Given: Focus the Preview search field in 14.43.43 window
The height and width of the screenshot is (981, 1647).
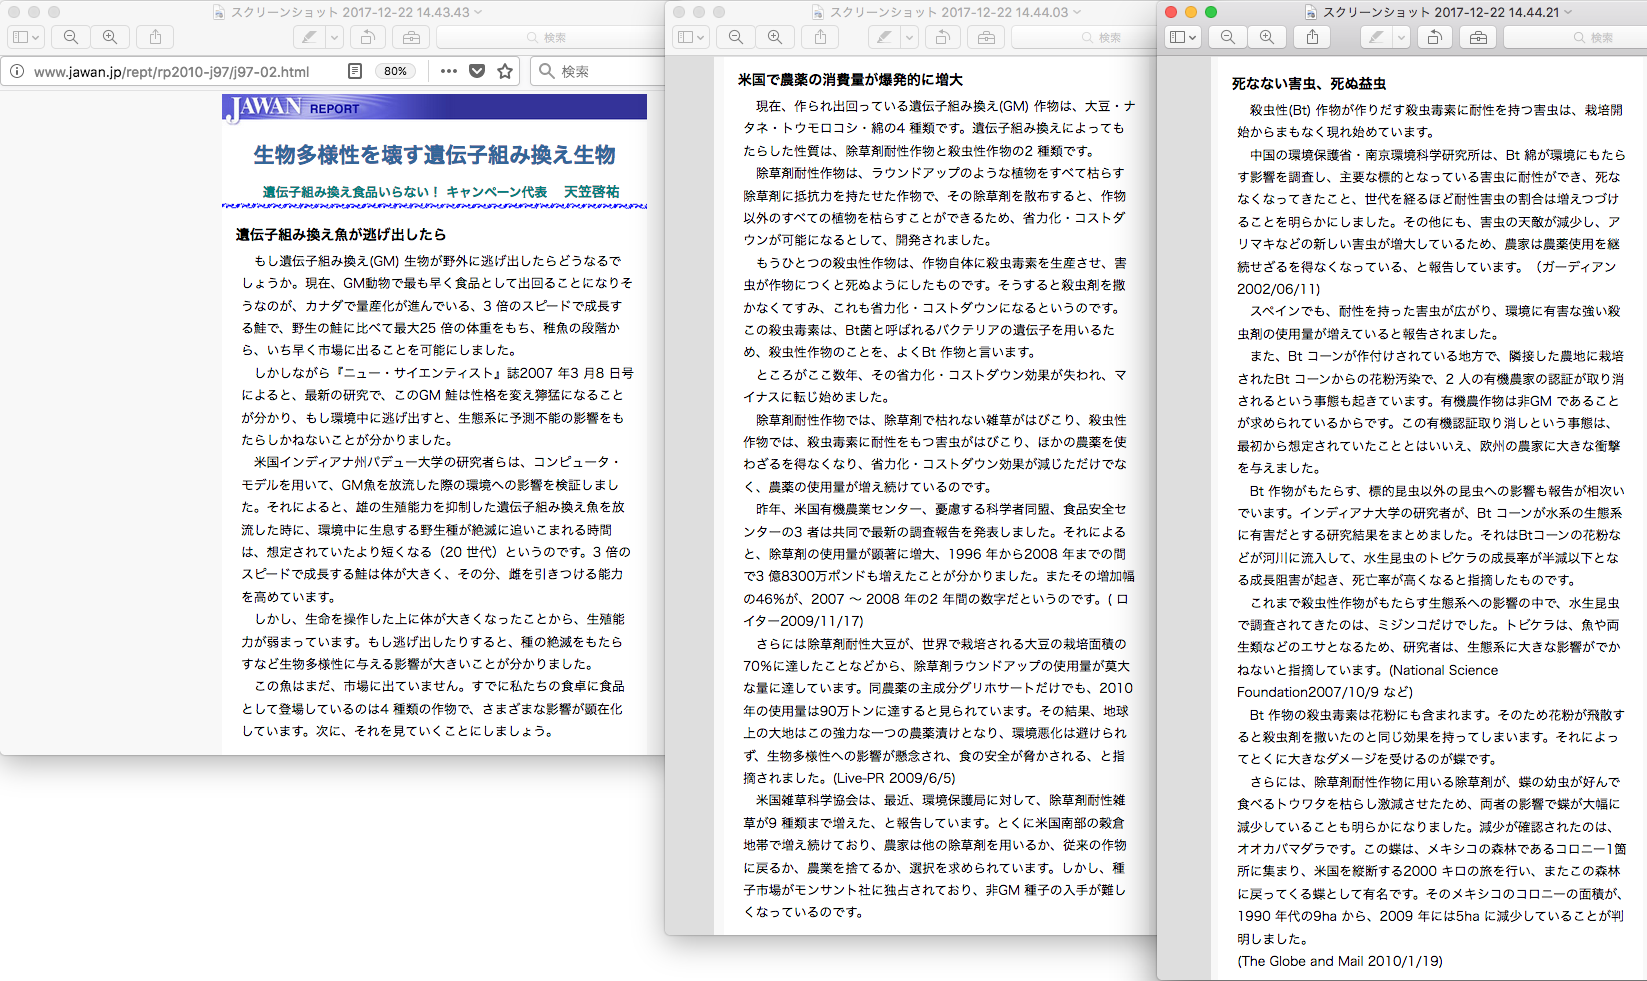Looking at the screenshot, I should click(550, 37).
